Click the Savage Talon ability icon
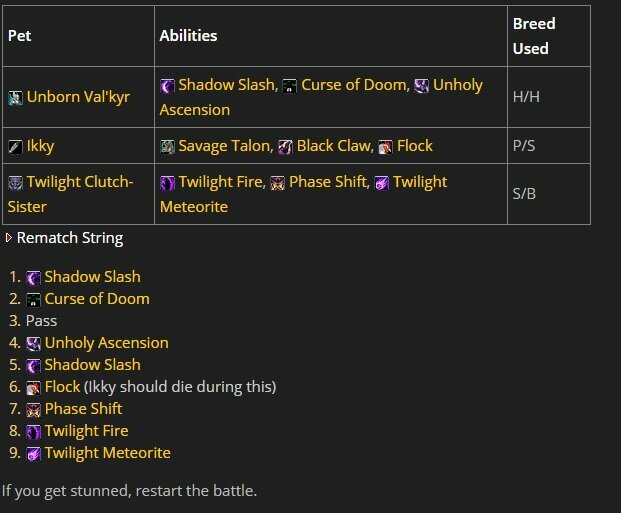Image resolution: width=621 pixels, height=513 pixels. coord(167,147)
